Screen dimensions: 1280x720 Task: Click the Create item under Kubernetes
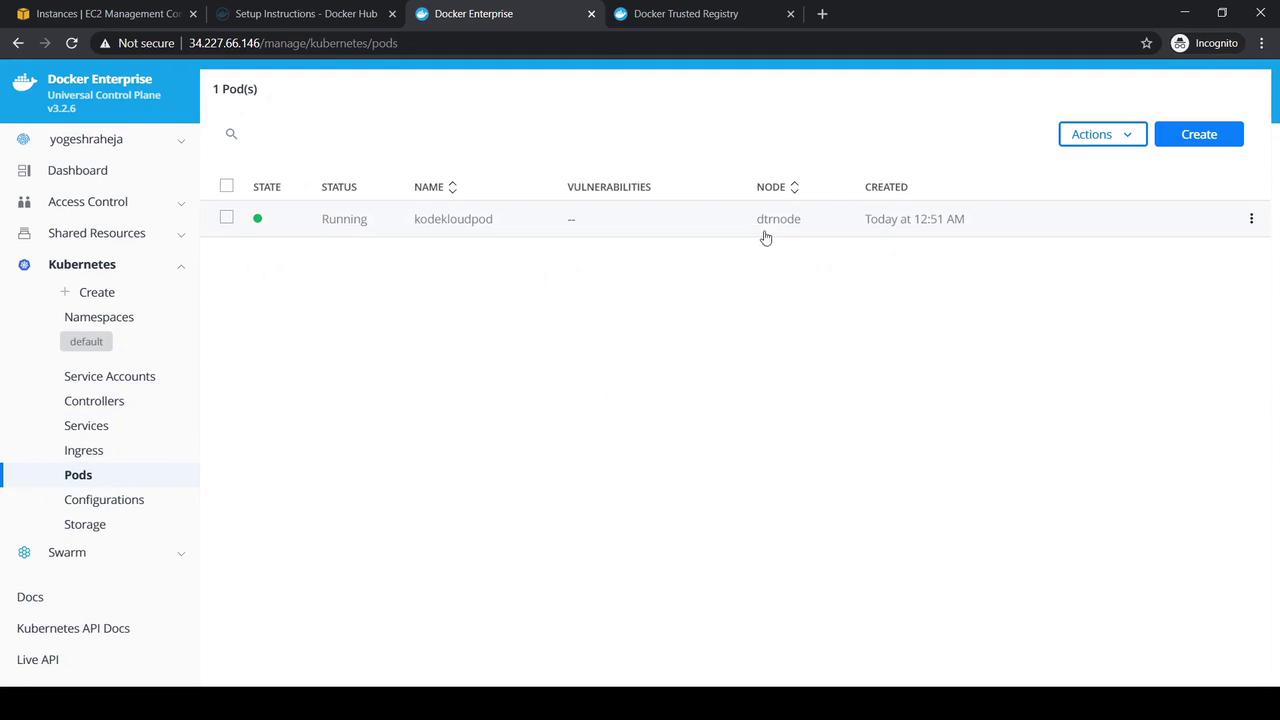[97, 292]
